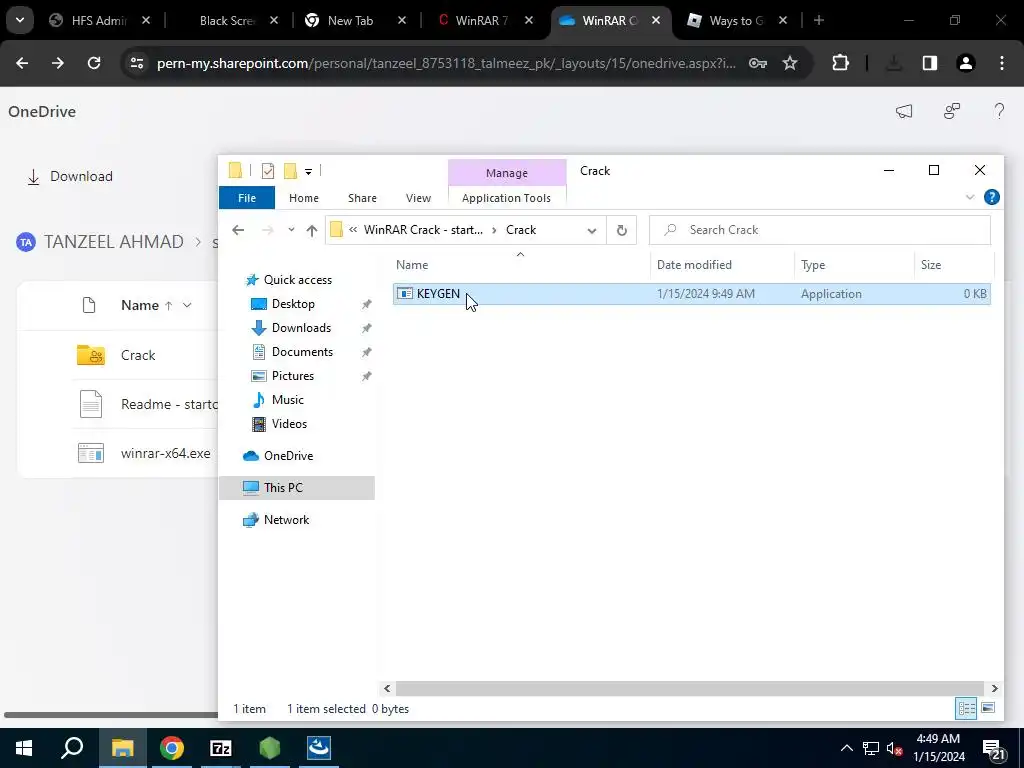Open Windows Start menu
This screenshot has width=1024, height=768.
point(24,748)
